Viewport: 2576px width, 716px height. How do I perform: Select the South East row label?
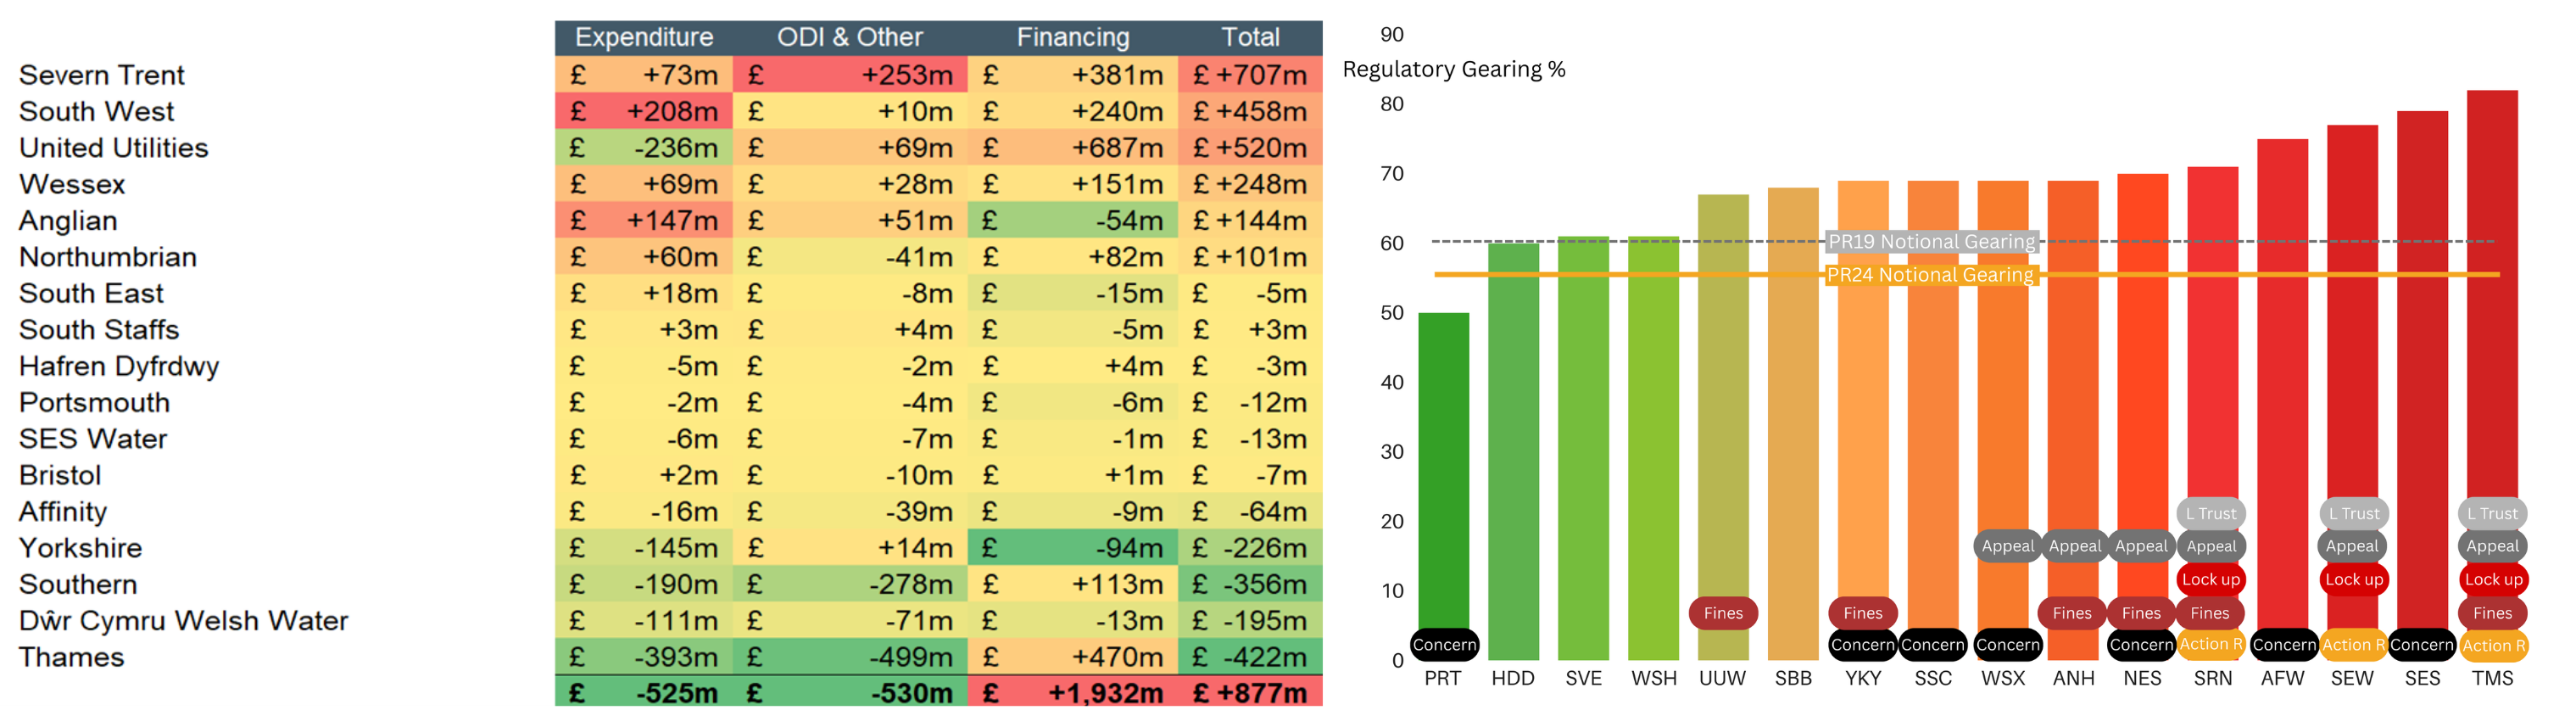pos(91,293)
